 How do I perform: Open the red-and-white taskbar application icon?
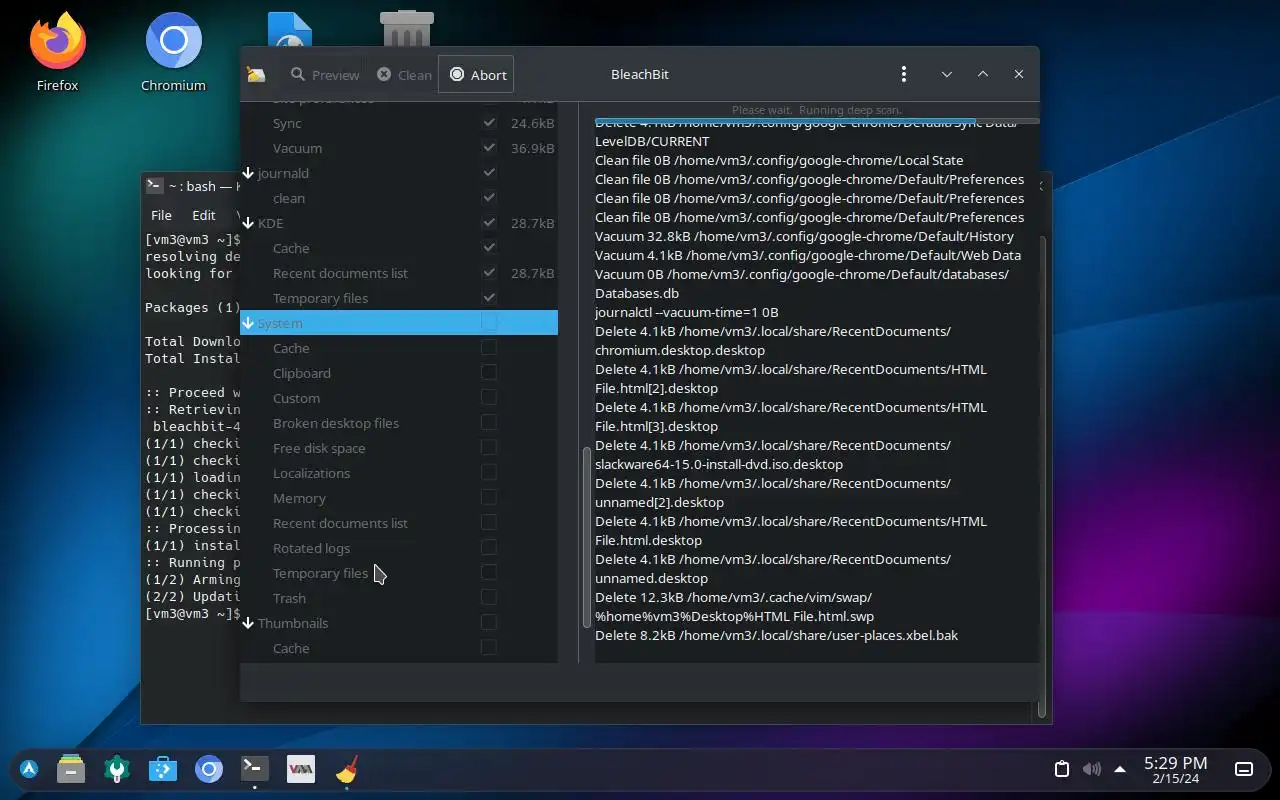(x=301, y=768)
